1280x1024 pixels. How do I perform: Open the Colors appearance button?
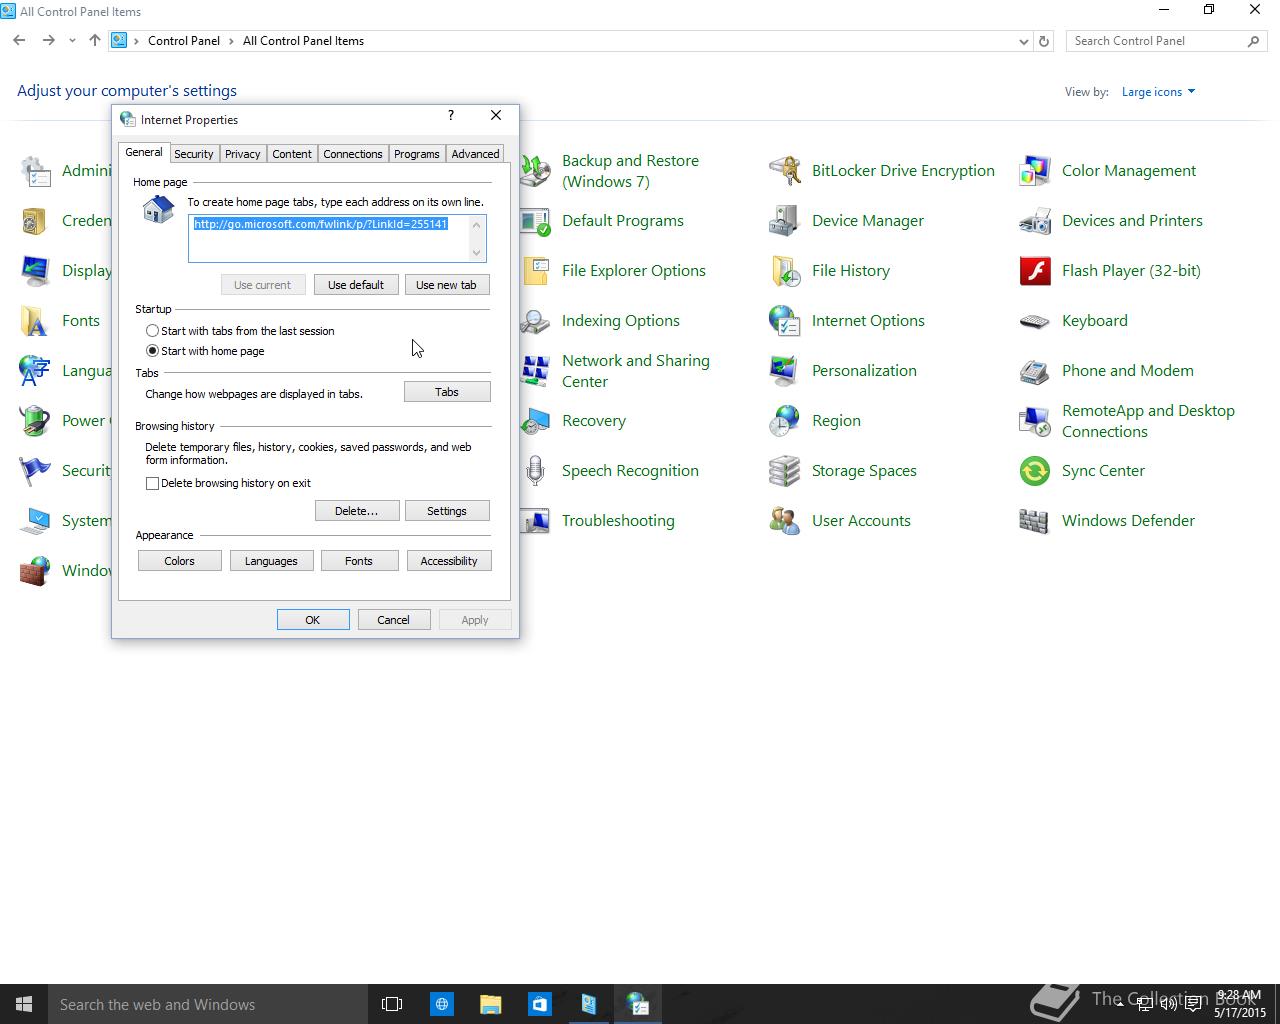tap(180, 561)
